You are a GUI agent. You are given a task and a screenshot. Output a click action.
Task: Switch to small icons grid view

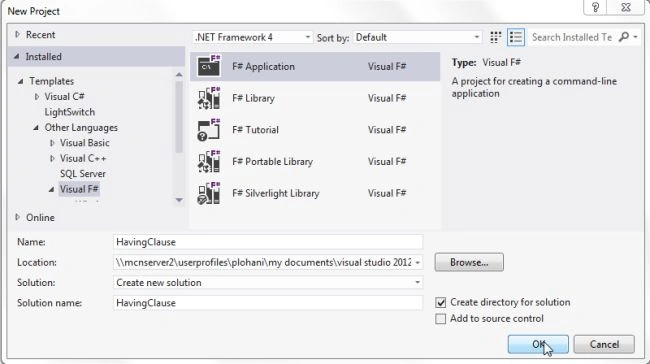(x=495, y=37)
